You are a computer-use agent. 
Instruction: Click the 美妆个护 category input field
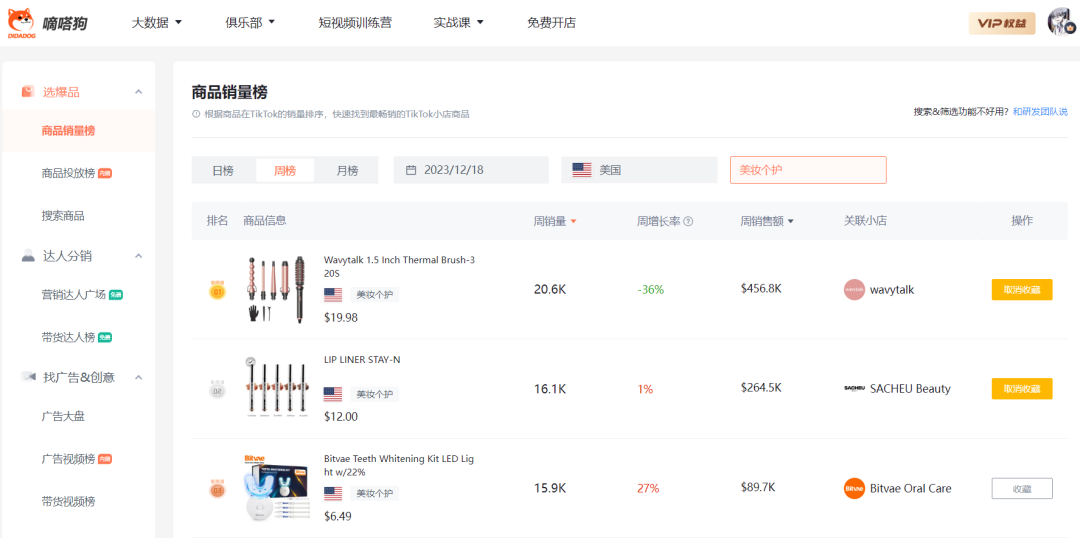[808, 170]
